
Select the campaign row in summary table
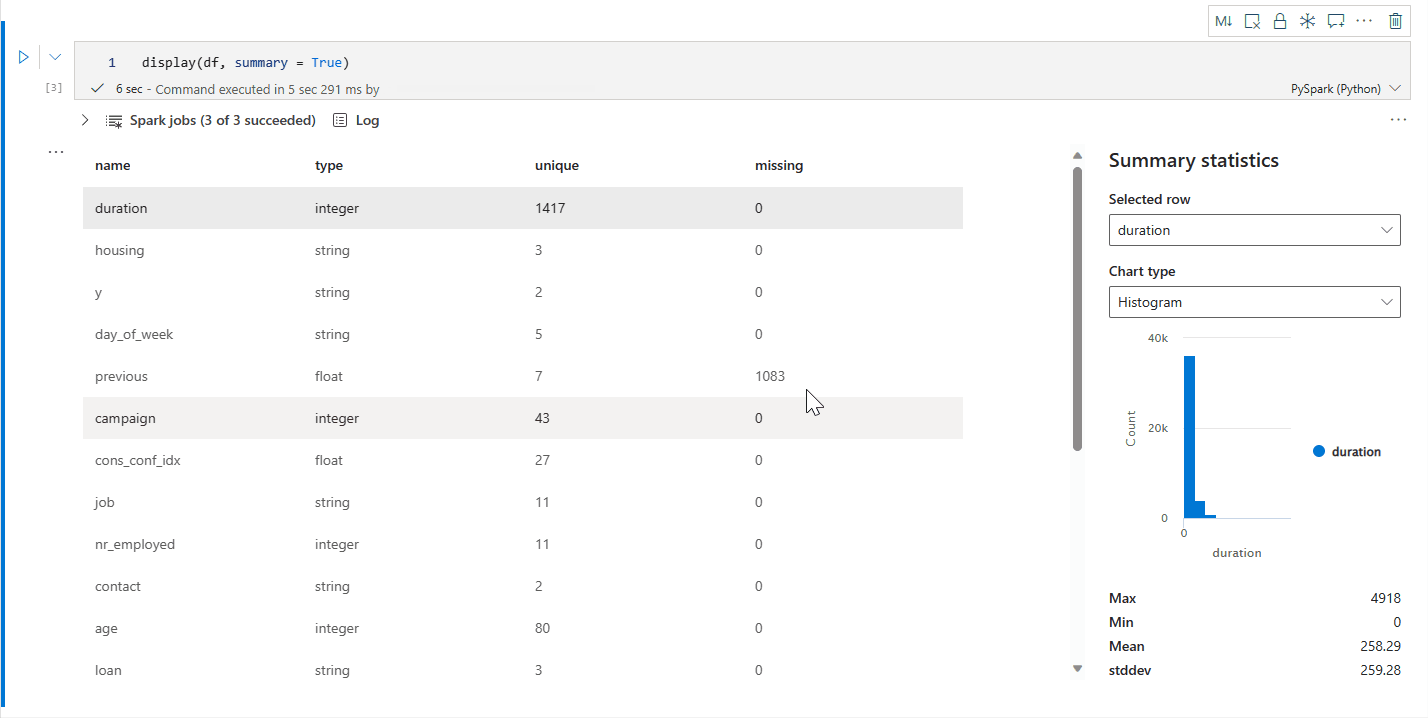(x=523, y=418)
